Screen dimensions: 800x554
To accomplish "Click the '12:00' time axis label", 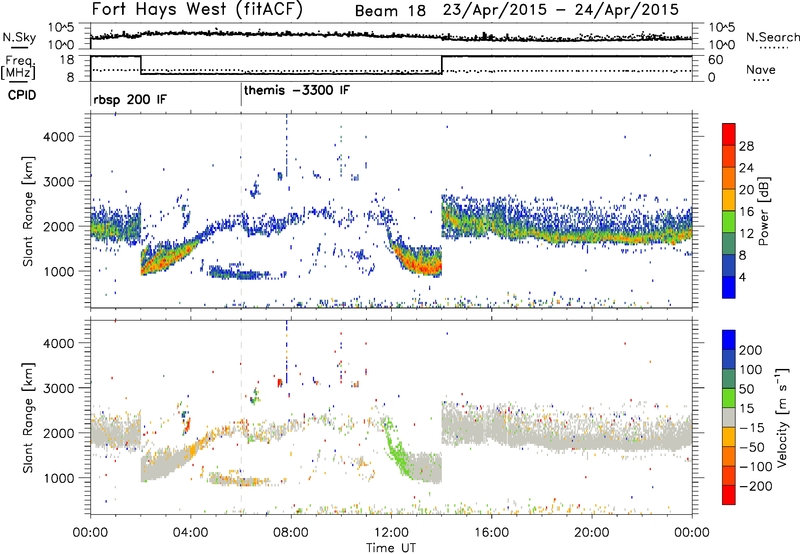I will 391,533.
